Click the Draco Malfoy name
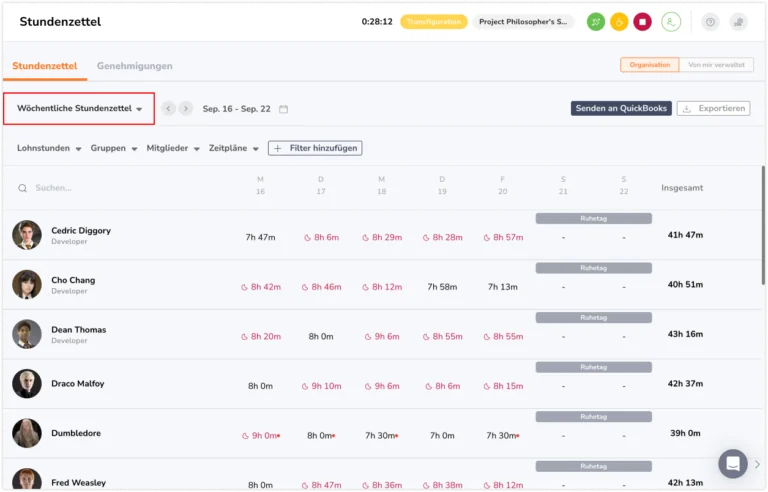This screenshot has height=492, width=768. (77, 384)
